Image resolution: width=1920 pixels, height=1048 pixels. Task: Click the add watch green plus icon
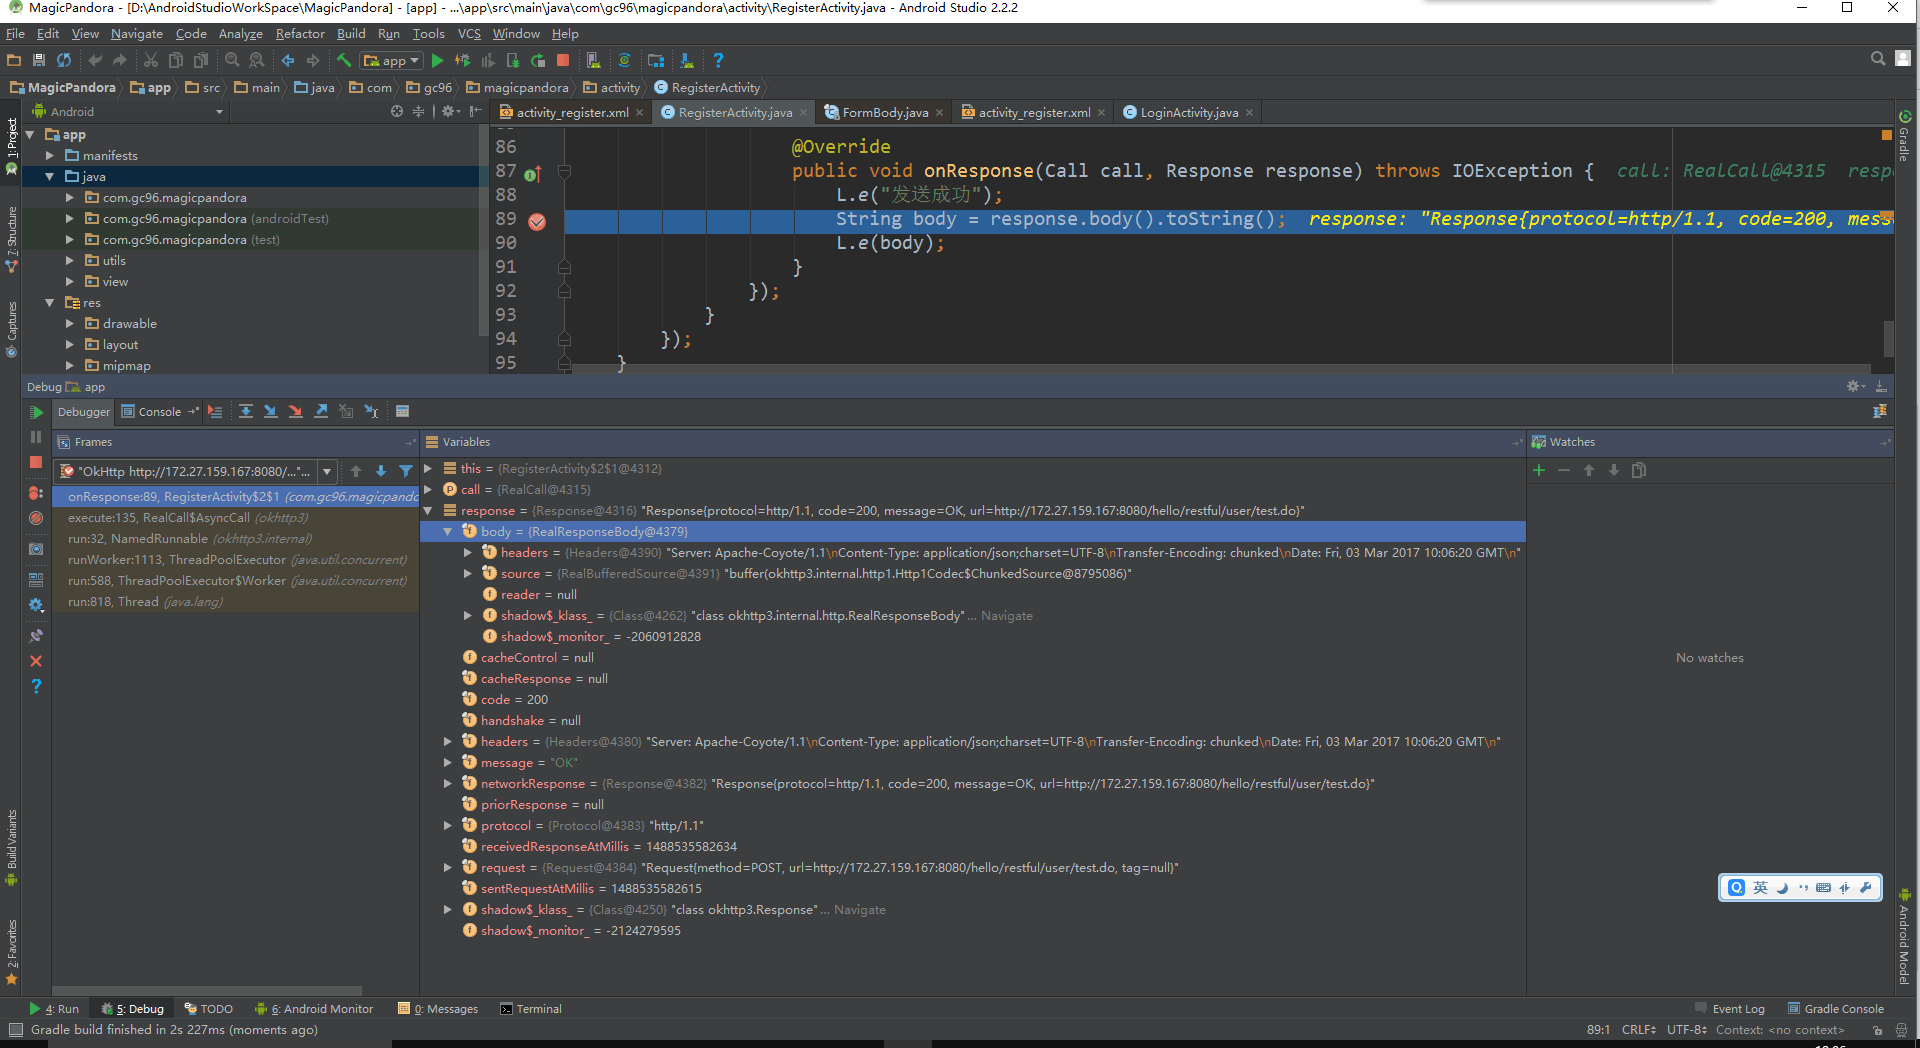pos(1539,470)
